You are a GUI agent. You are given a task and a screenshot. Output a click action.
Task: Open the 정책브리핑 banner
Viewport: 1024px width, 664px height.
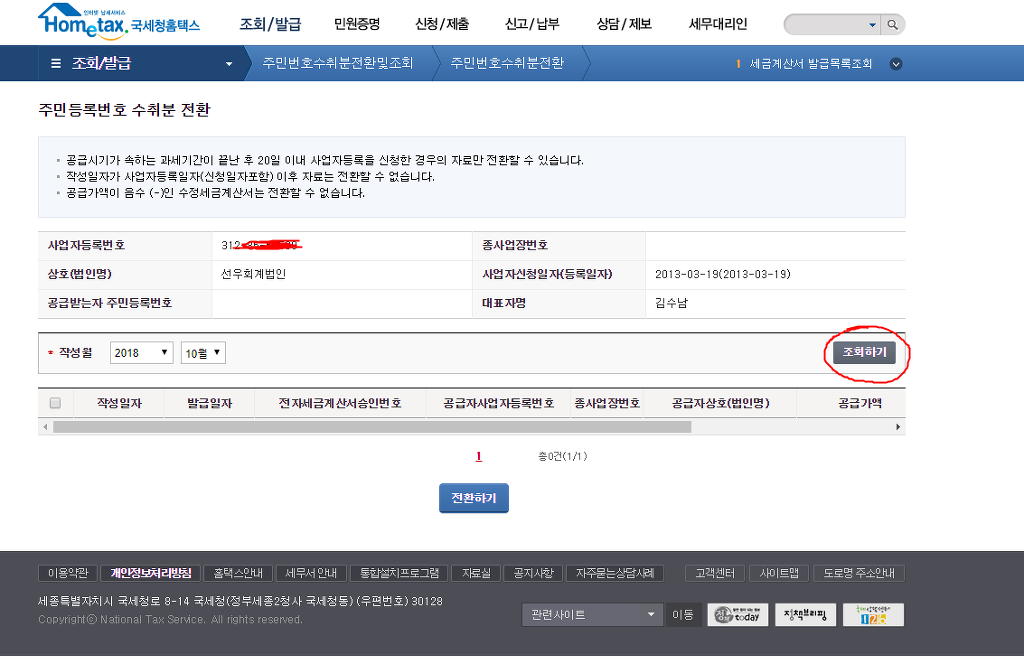tap(805, 614)
